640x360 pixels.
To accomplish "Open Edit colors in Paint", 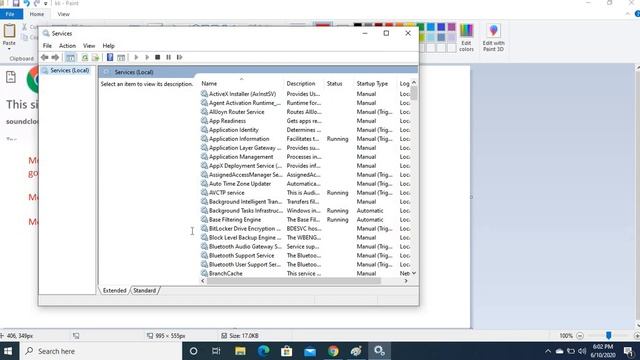I will coord(466,38).
